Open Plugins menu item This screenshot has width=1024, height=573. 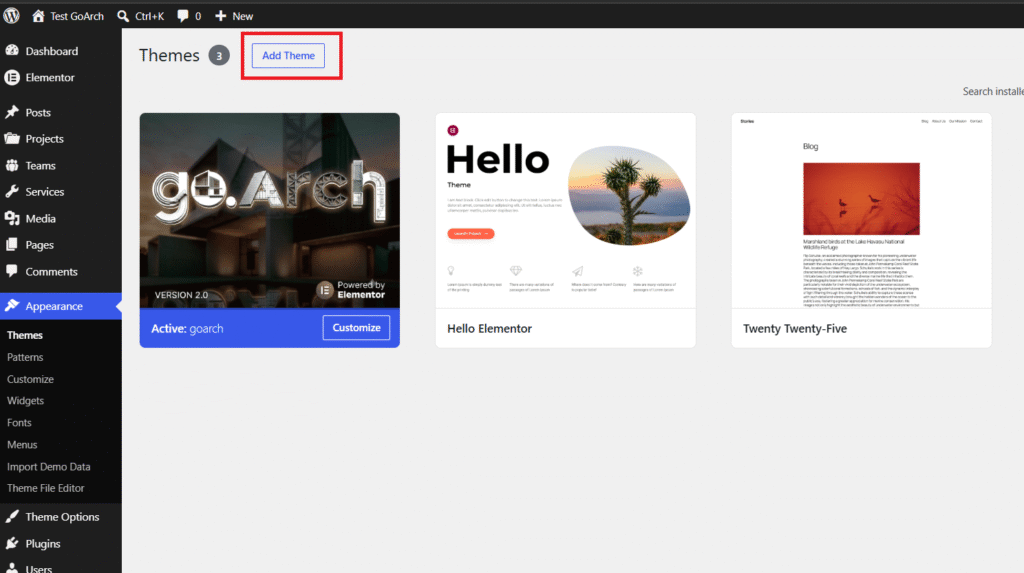point(61,544)
